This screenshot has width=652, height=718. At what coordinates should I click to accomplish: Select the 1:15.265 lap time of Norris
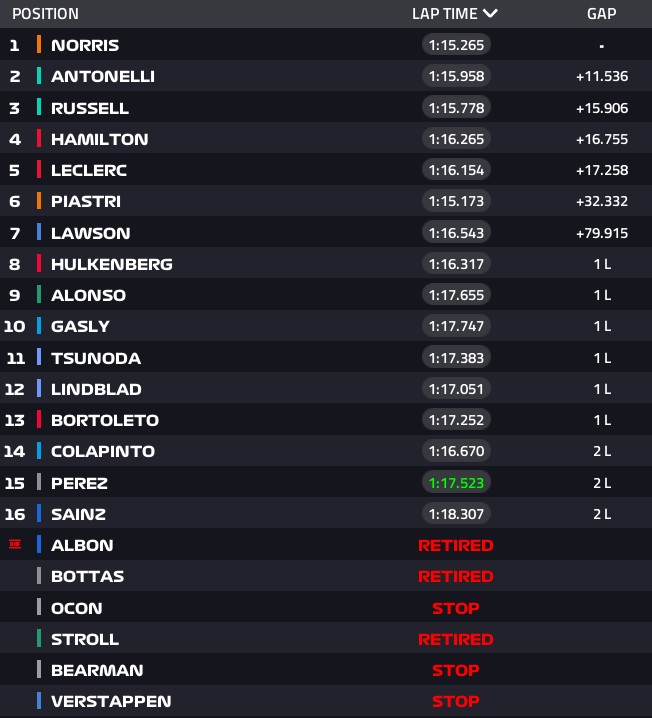click(456, 45)
